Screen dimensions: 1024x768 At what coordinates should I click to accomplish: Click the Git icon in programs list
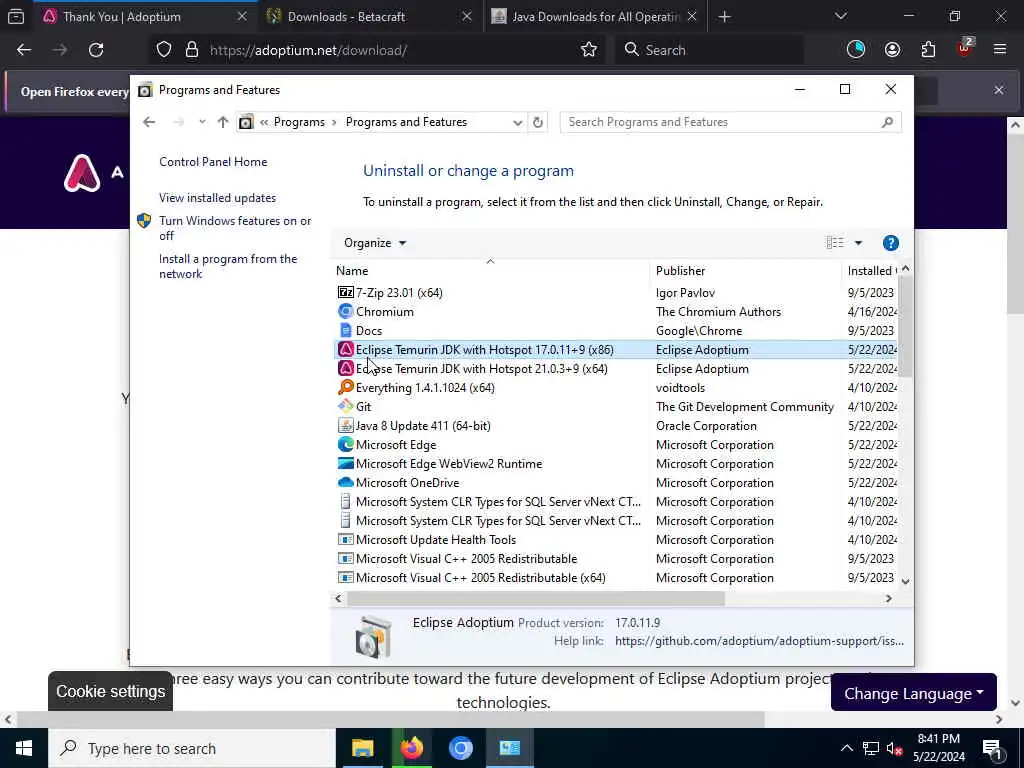[345, 406]
